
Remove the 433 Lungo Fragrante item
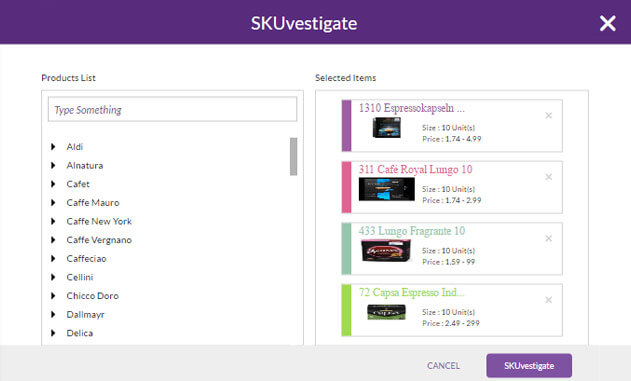pyautogui.click(x=549, y=239)
